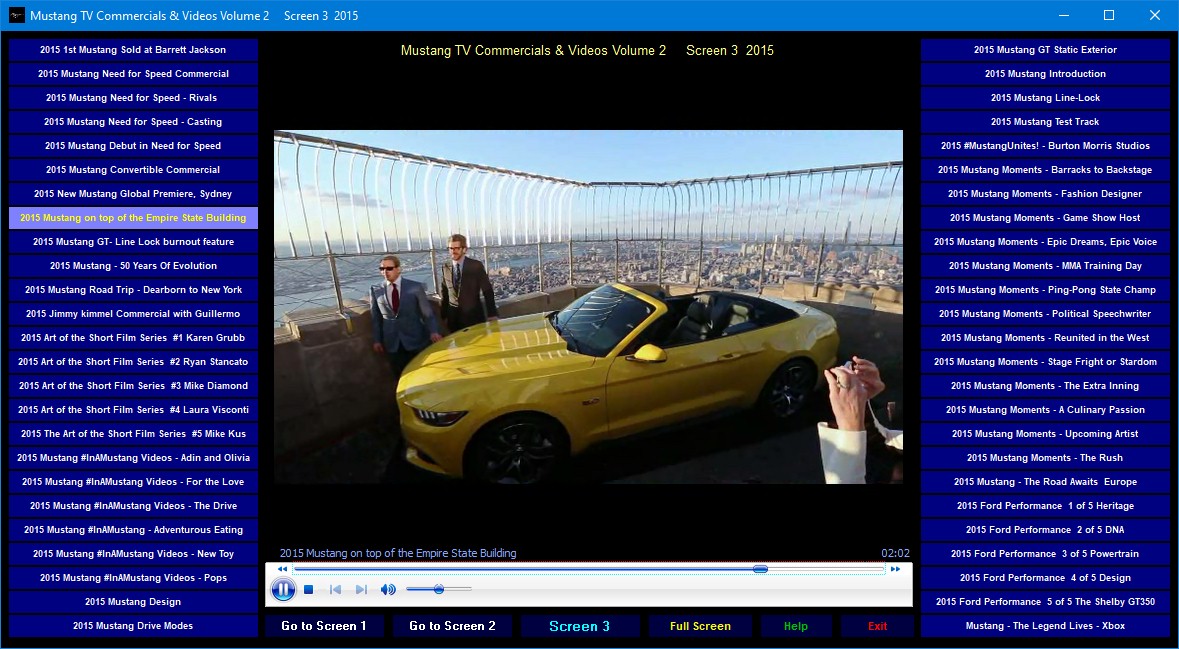
Task: Play 2015 Ford Performance 1 of 5 Heritage
Action: pyautogui.click(x=1045, y=506)
